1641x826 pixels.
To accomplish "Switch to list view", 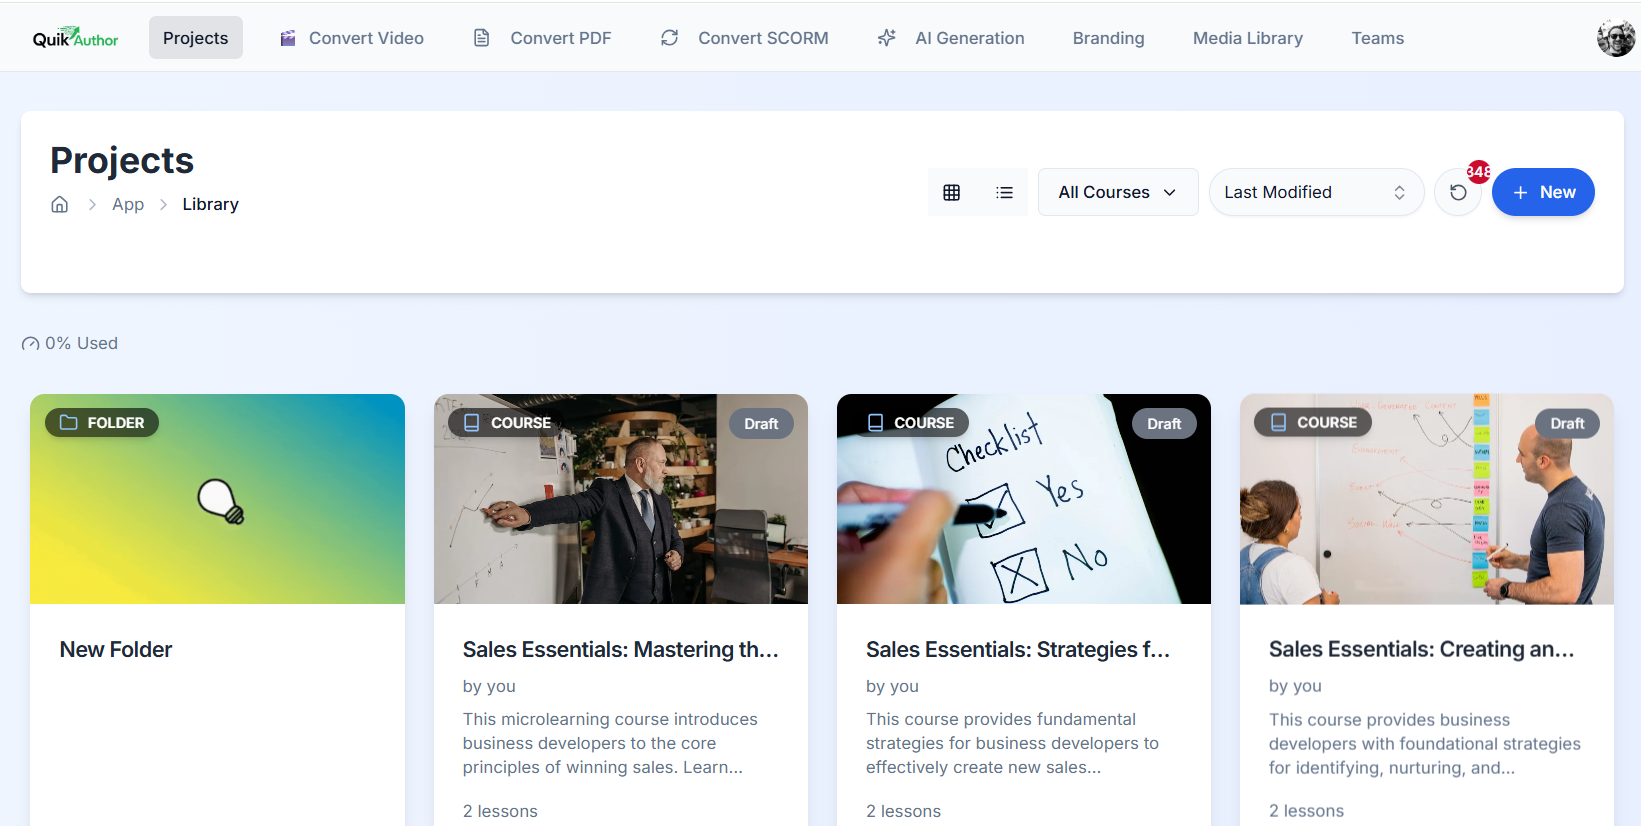I will [1004, 192].
